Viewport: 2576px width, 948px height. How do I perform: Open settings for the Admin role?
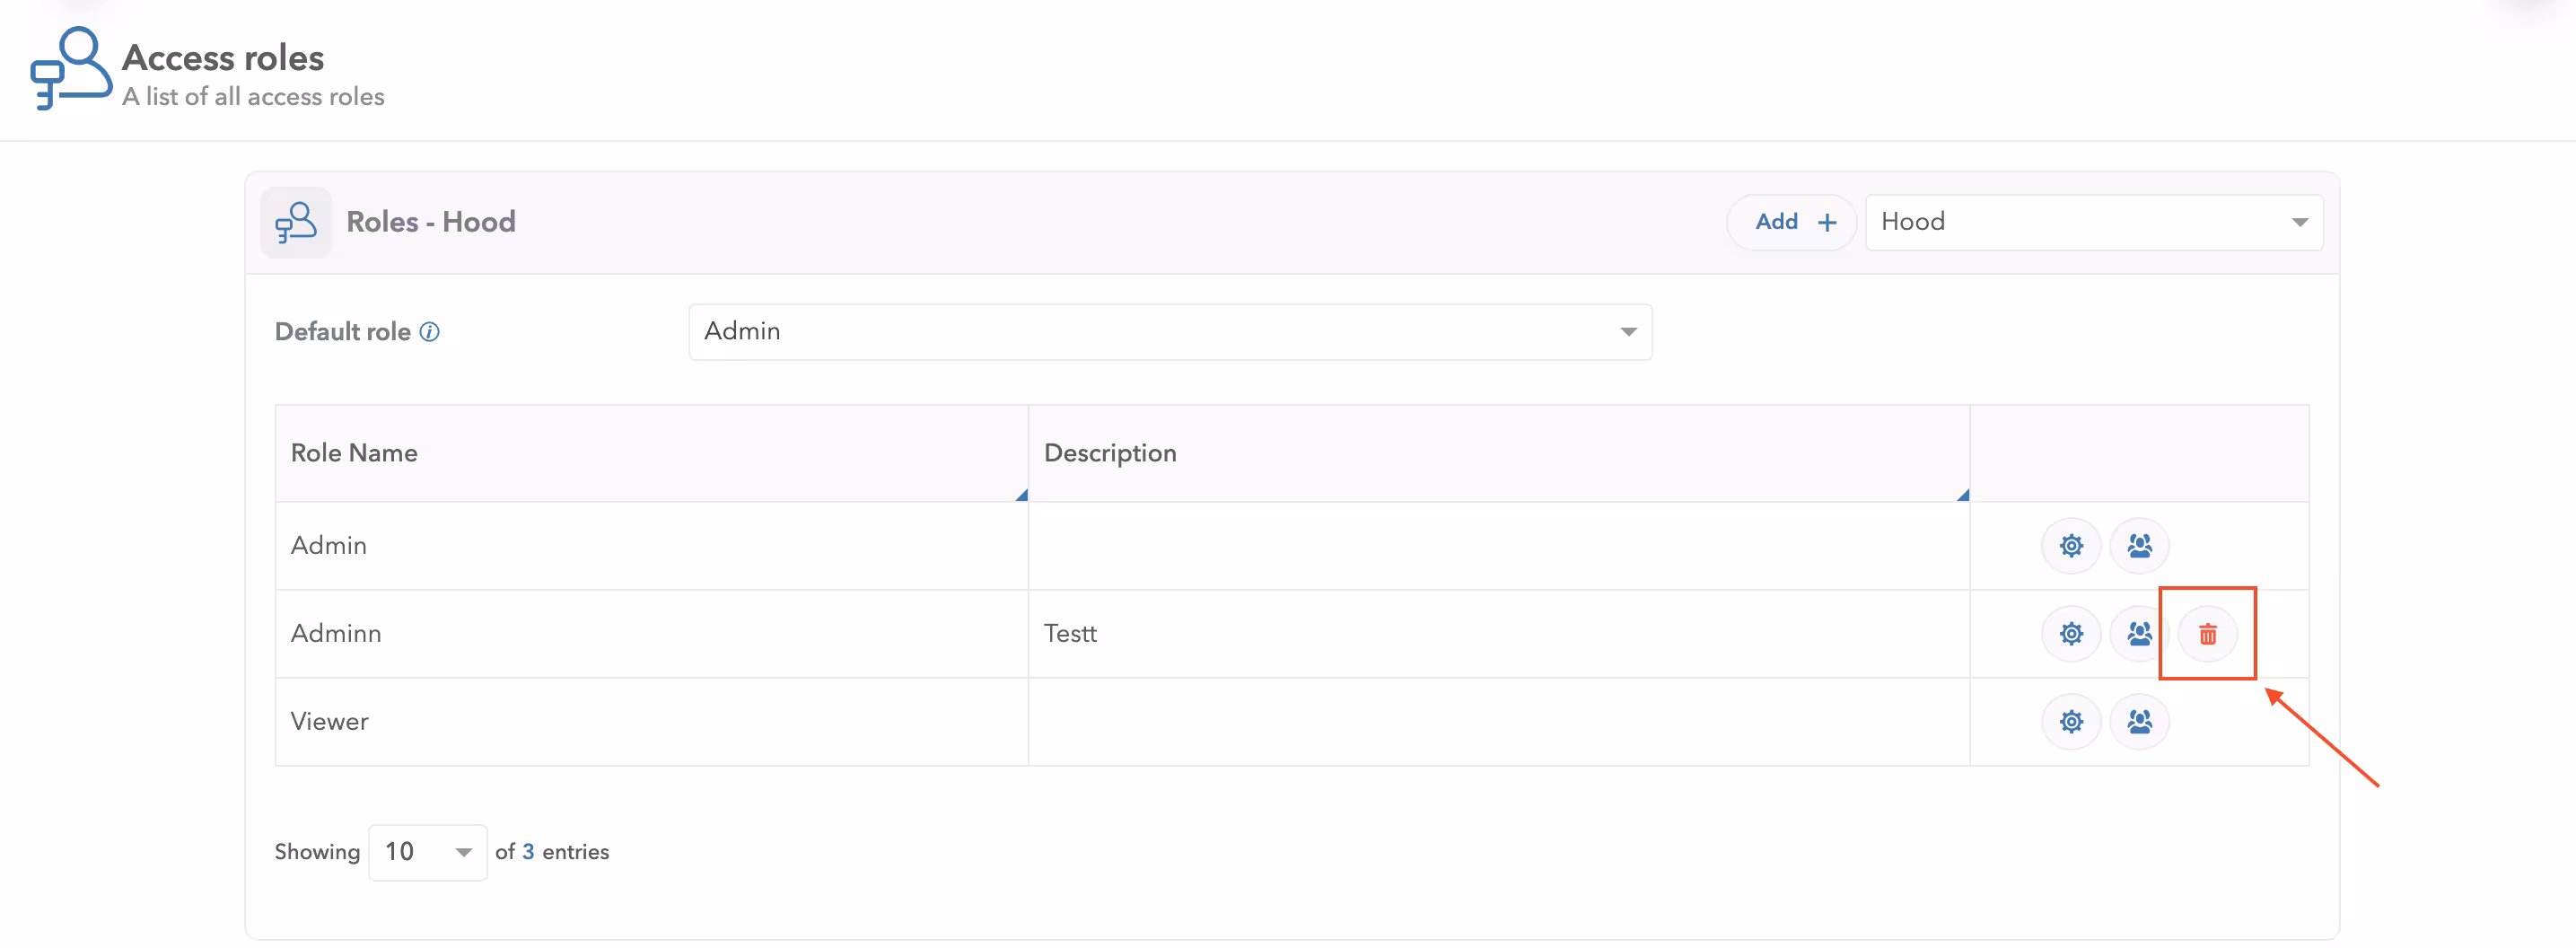(2070, 546)
